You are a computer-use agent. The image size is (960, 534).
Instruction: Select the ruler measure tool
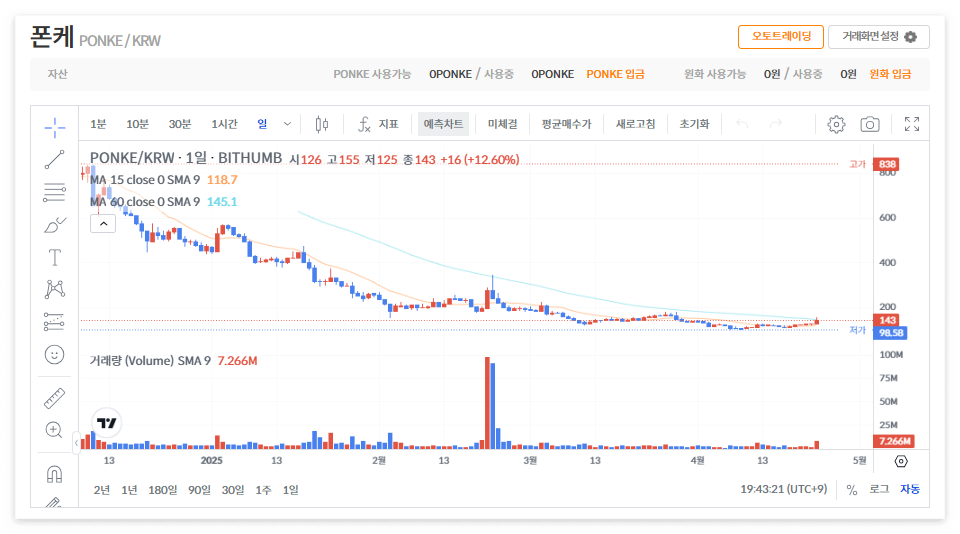54,398
